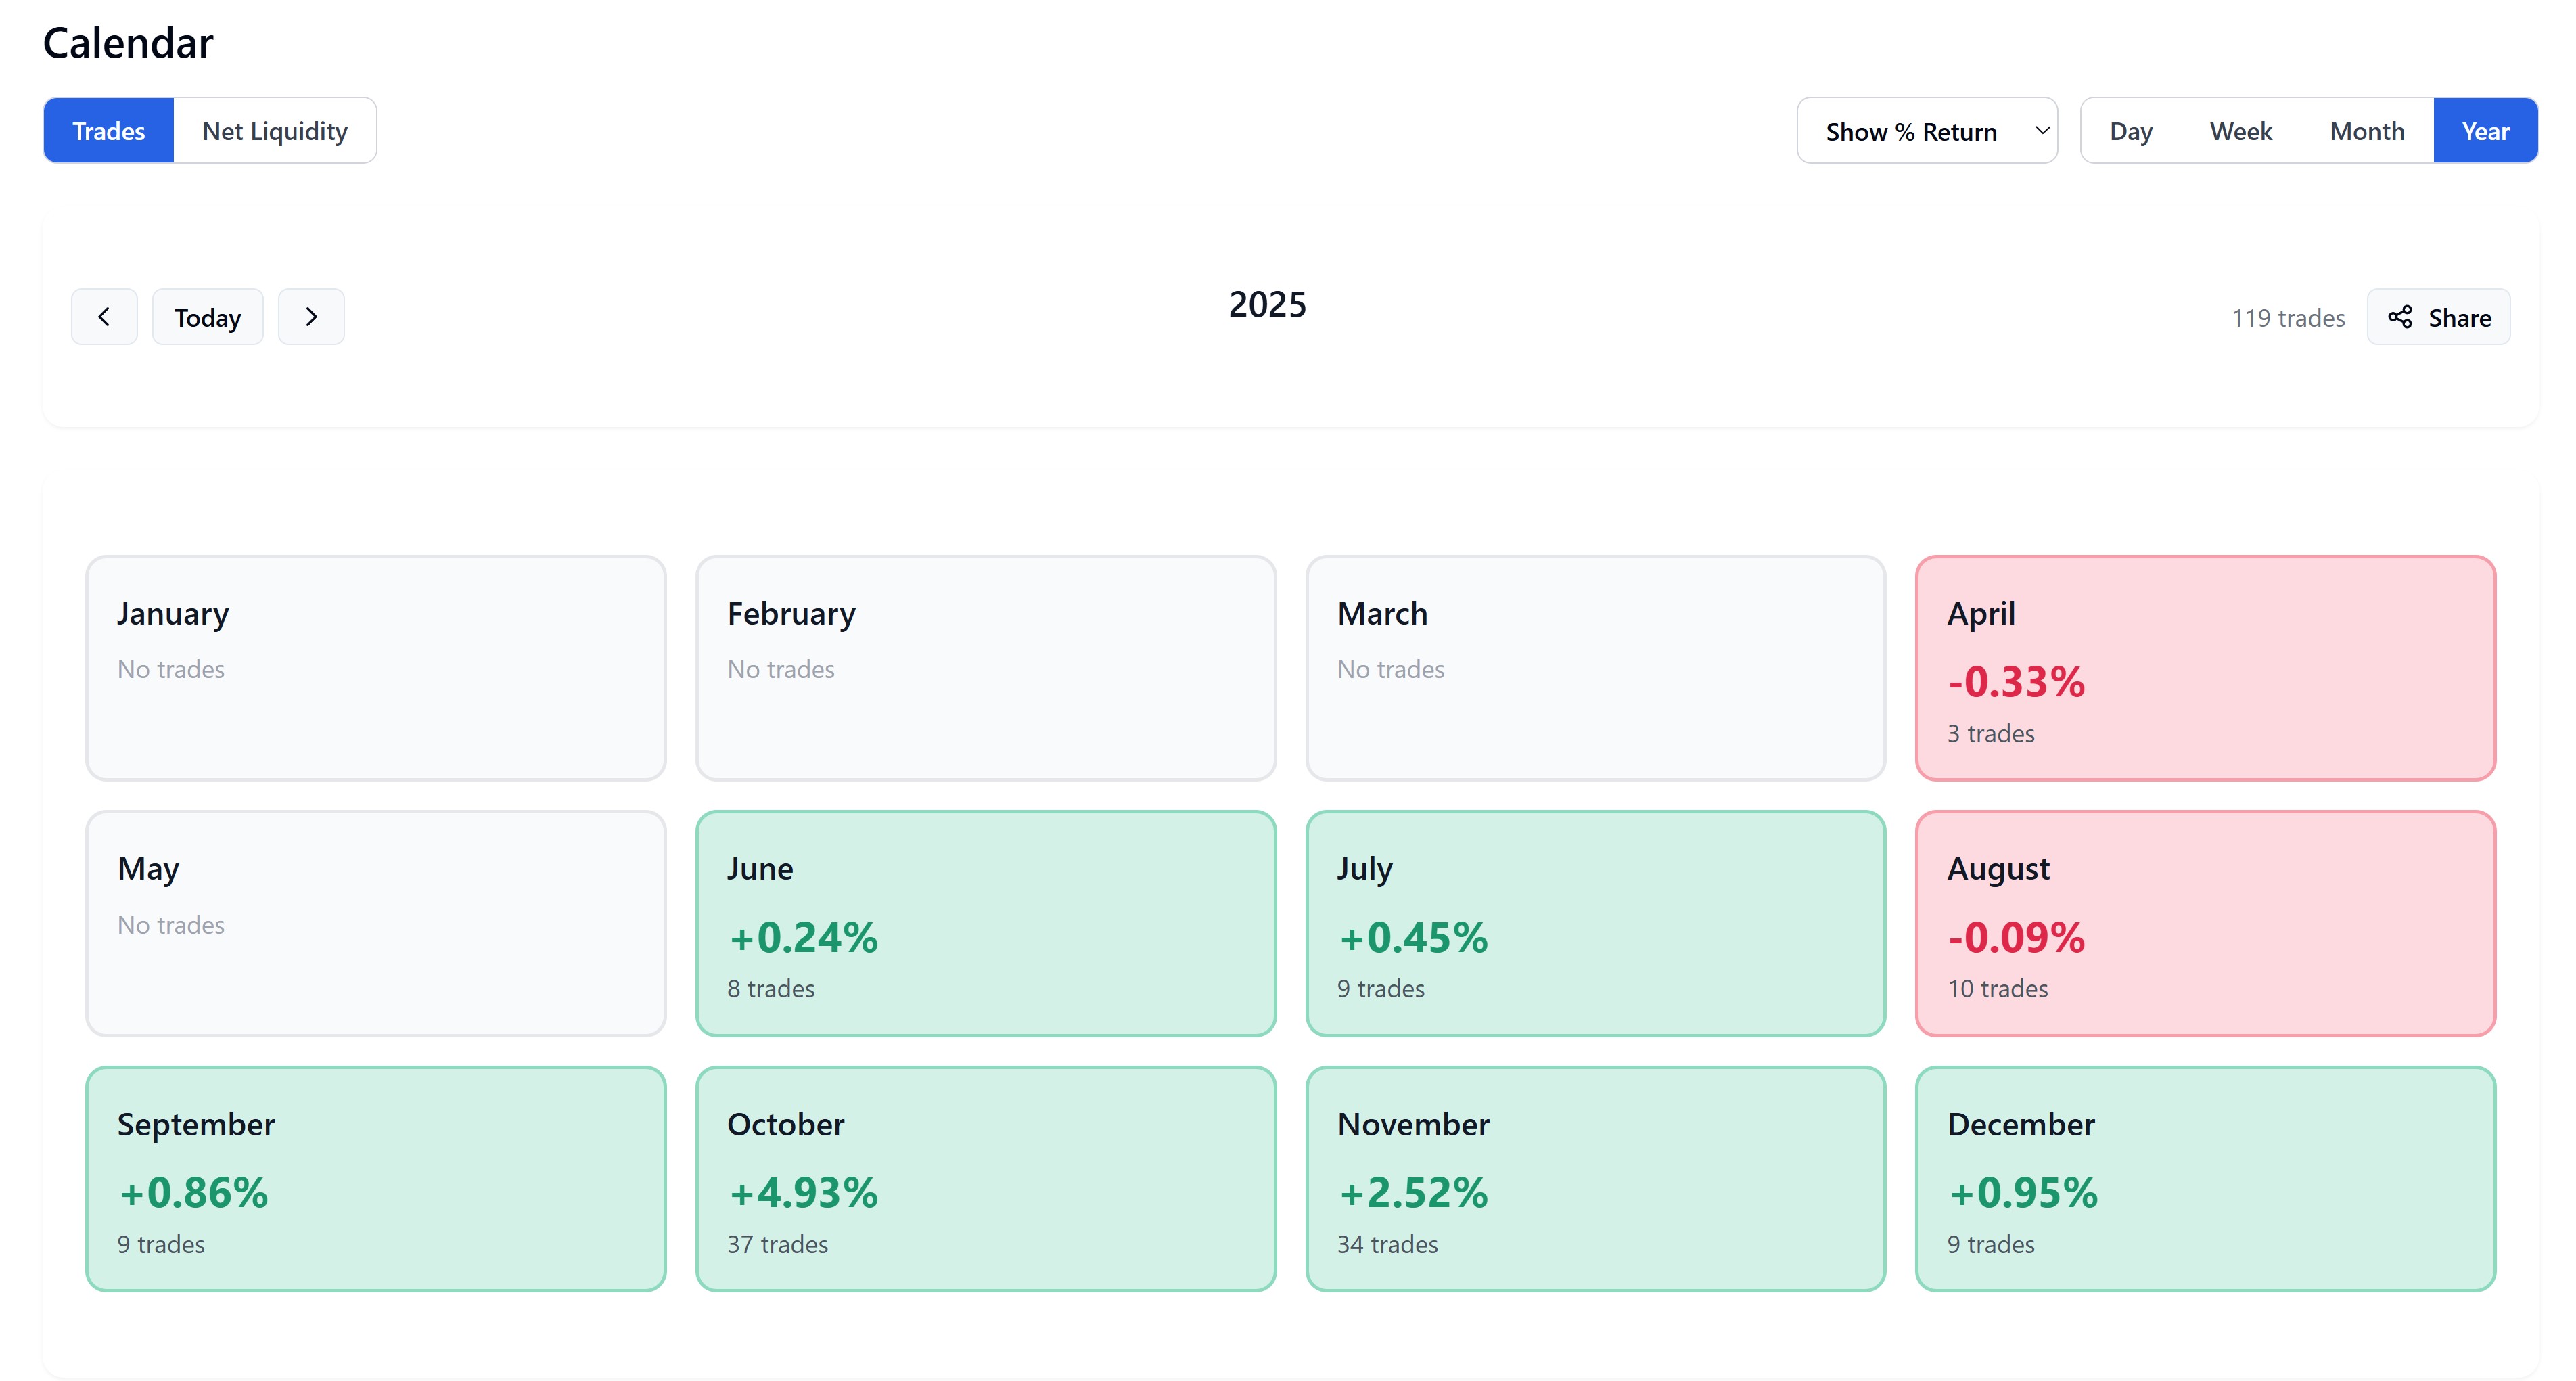Open the June month card
2576x1381 pixels.
tap(985, 923)
